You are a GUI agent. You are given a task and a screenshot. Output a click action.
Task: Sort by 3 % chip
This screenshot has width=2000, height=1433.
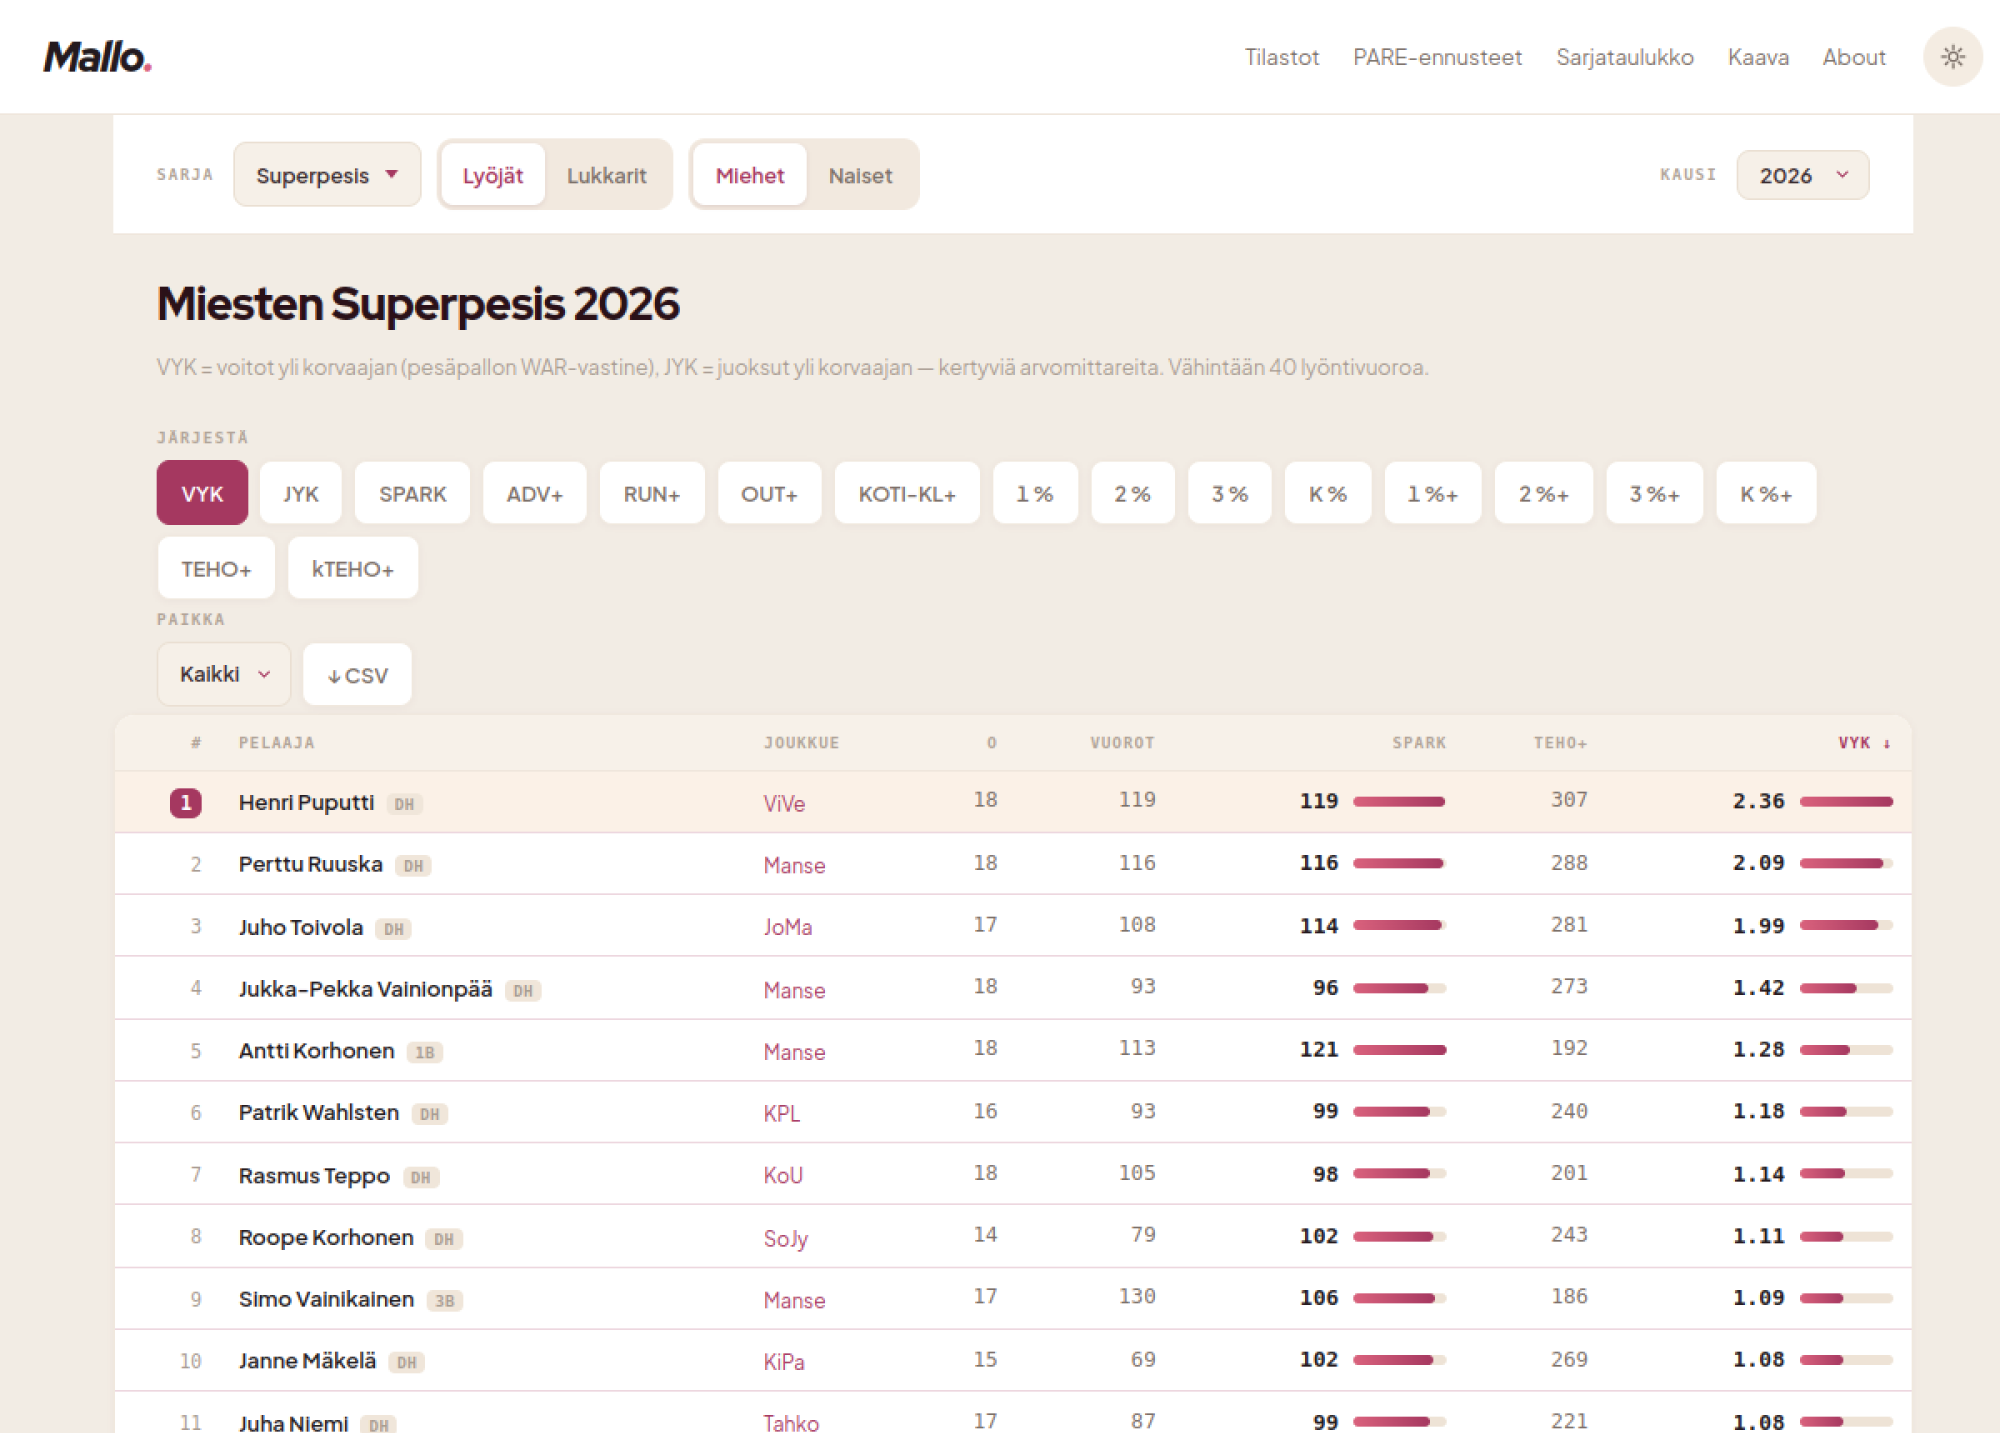[1229, 493]
